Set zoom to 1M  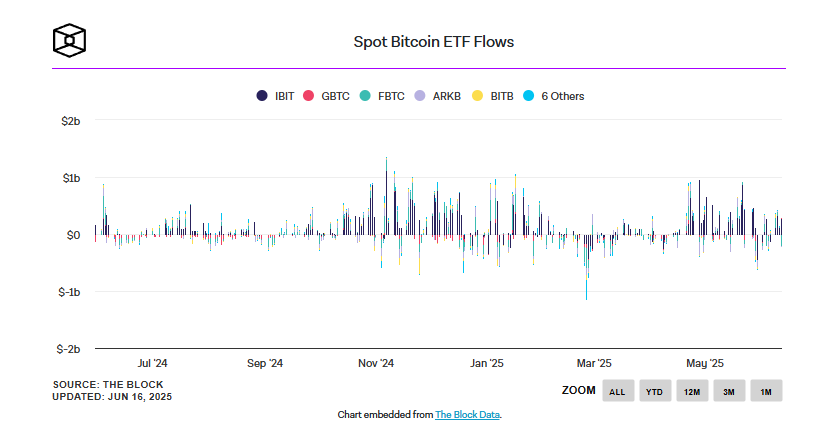766,391
